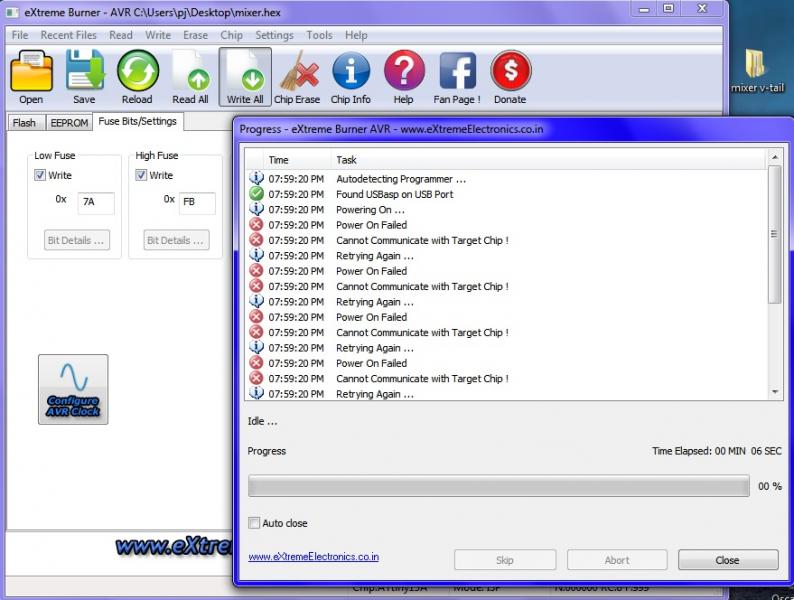
Task: Click the Chip Erase broom icon
Action: coord(297,72)
